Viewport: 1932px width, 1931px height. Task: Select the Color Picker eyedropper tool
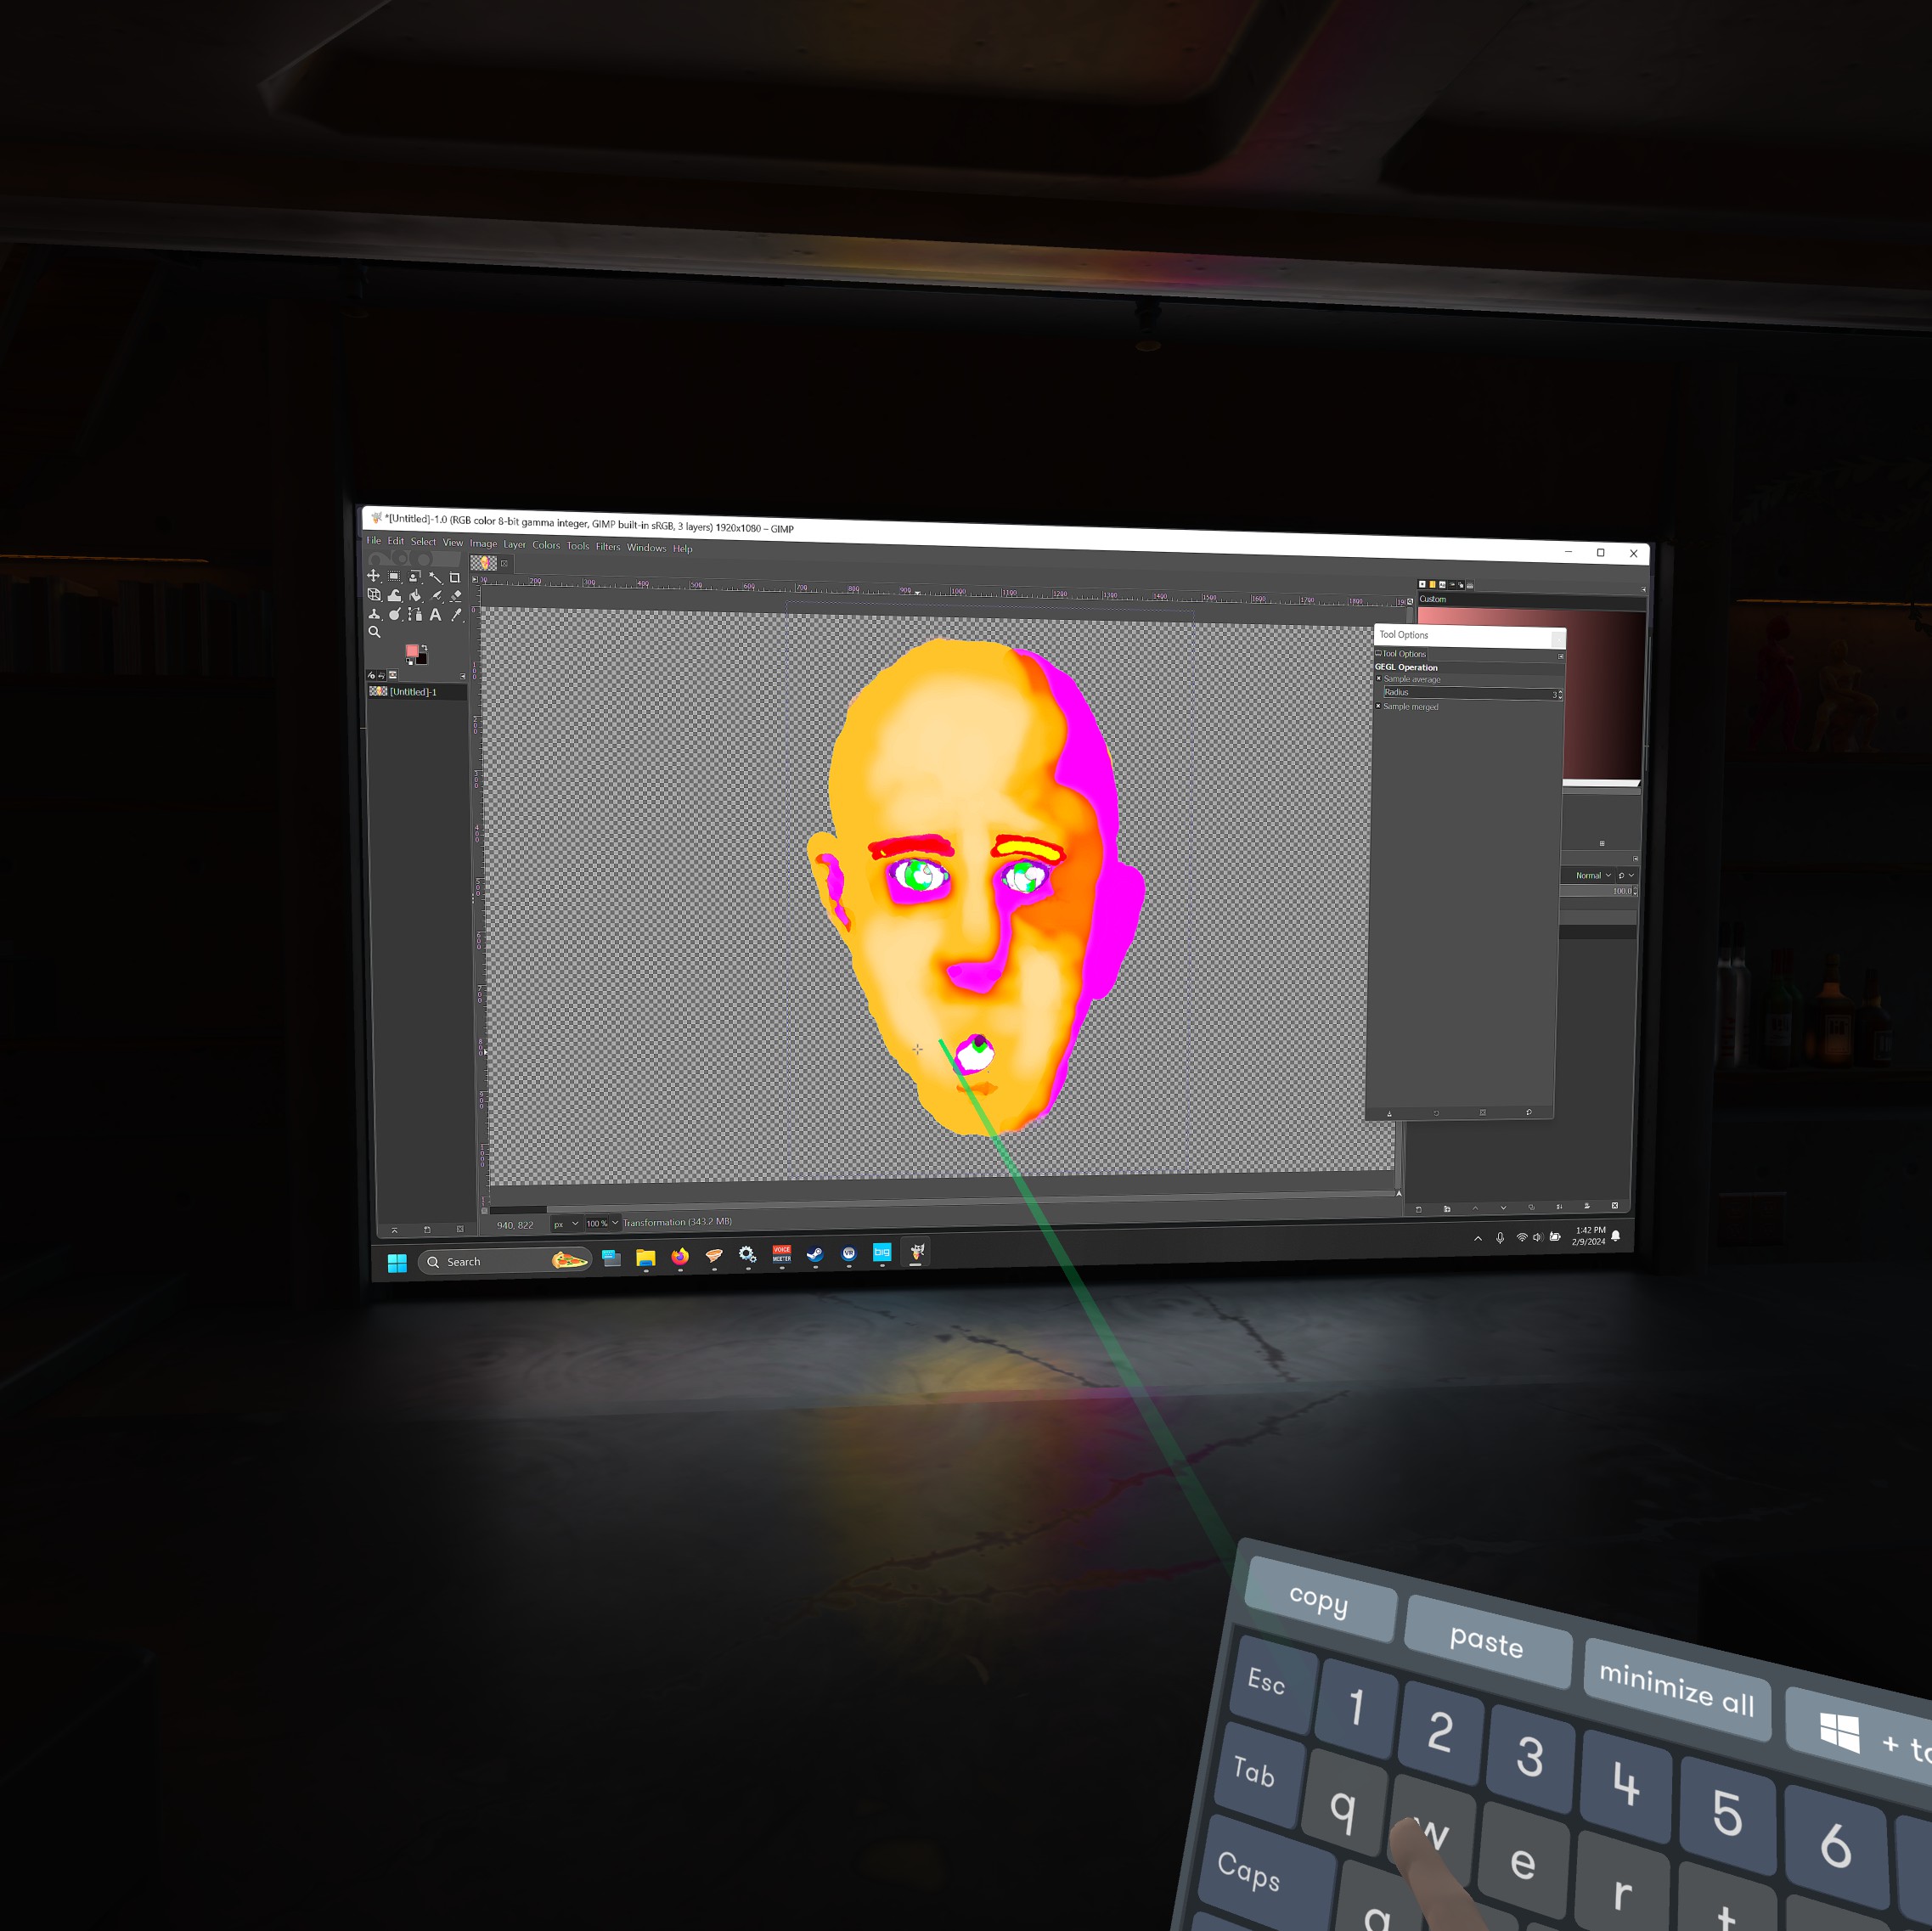(457, 615)
